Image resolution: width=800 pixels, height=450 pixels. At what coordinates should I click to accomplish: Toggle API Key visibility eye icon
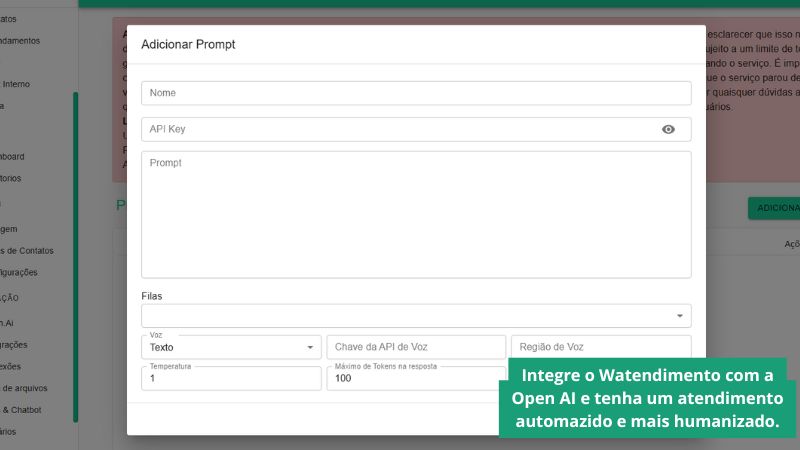[668, 130]
